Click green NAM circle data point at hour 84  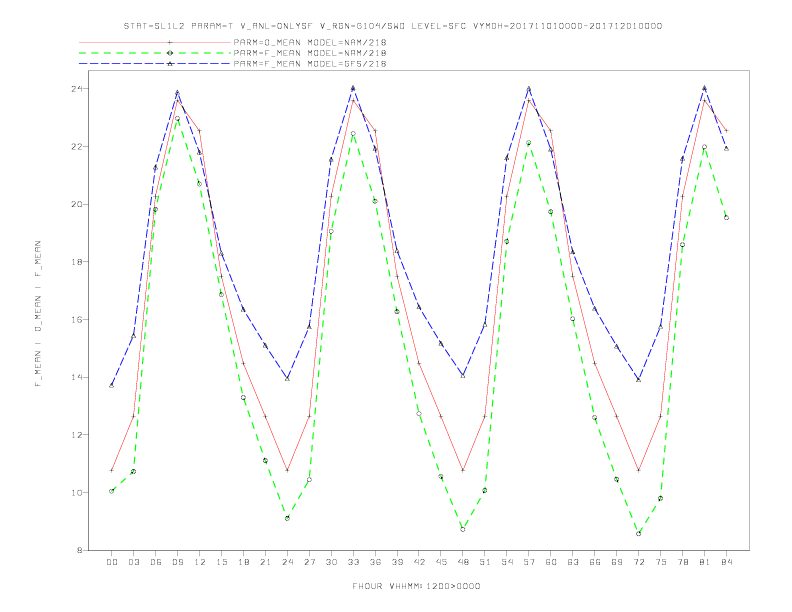[726, 218]
